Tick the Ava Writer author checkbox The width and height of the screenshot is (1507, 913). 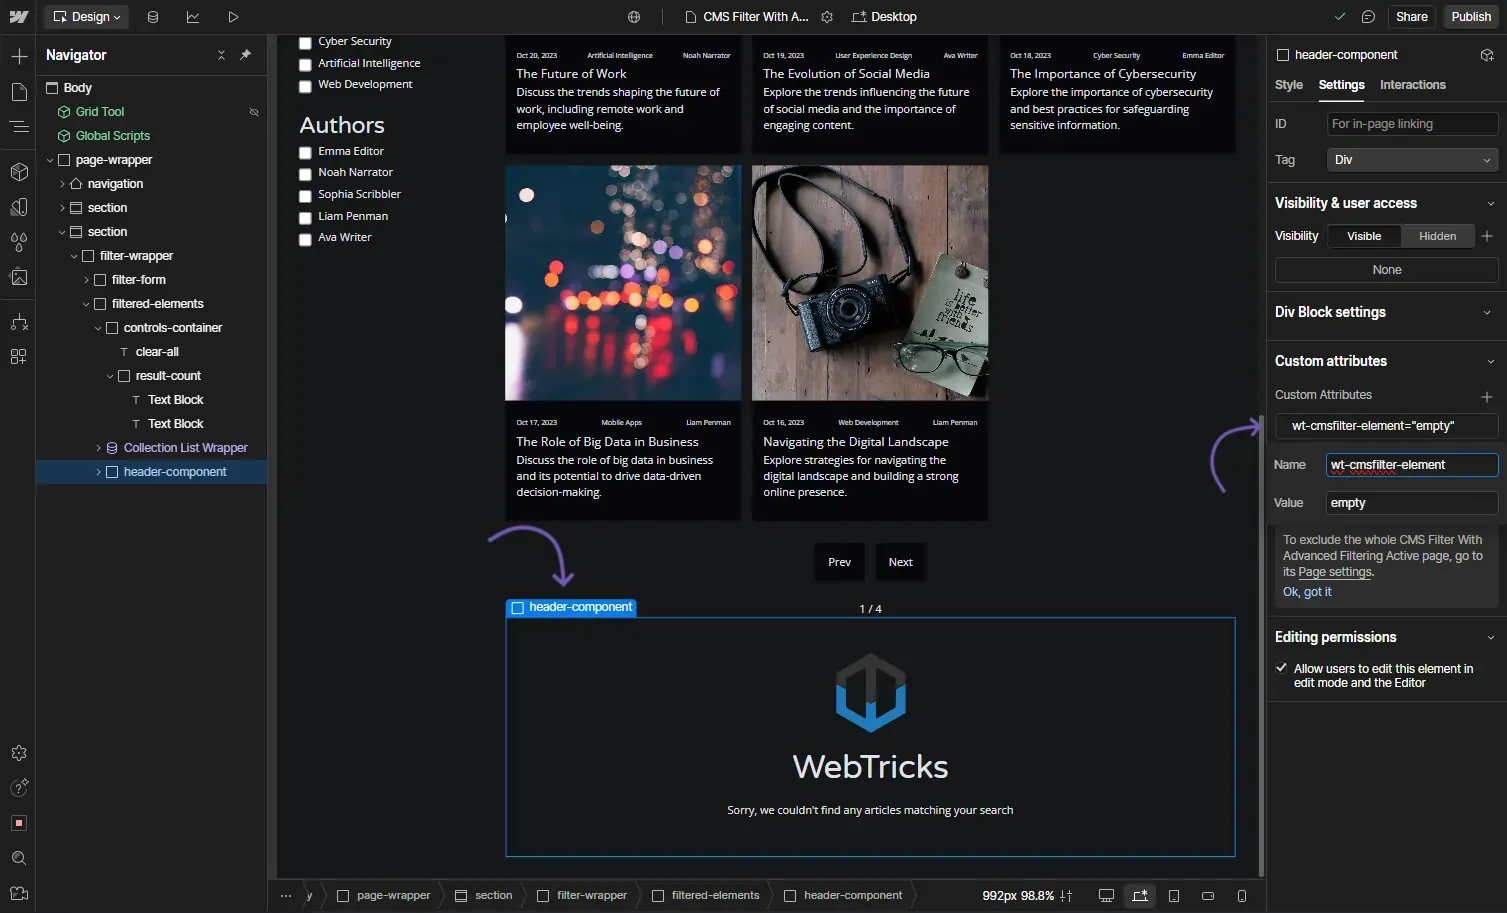(306, 239)
